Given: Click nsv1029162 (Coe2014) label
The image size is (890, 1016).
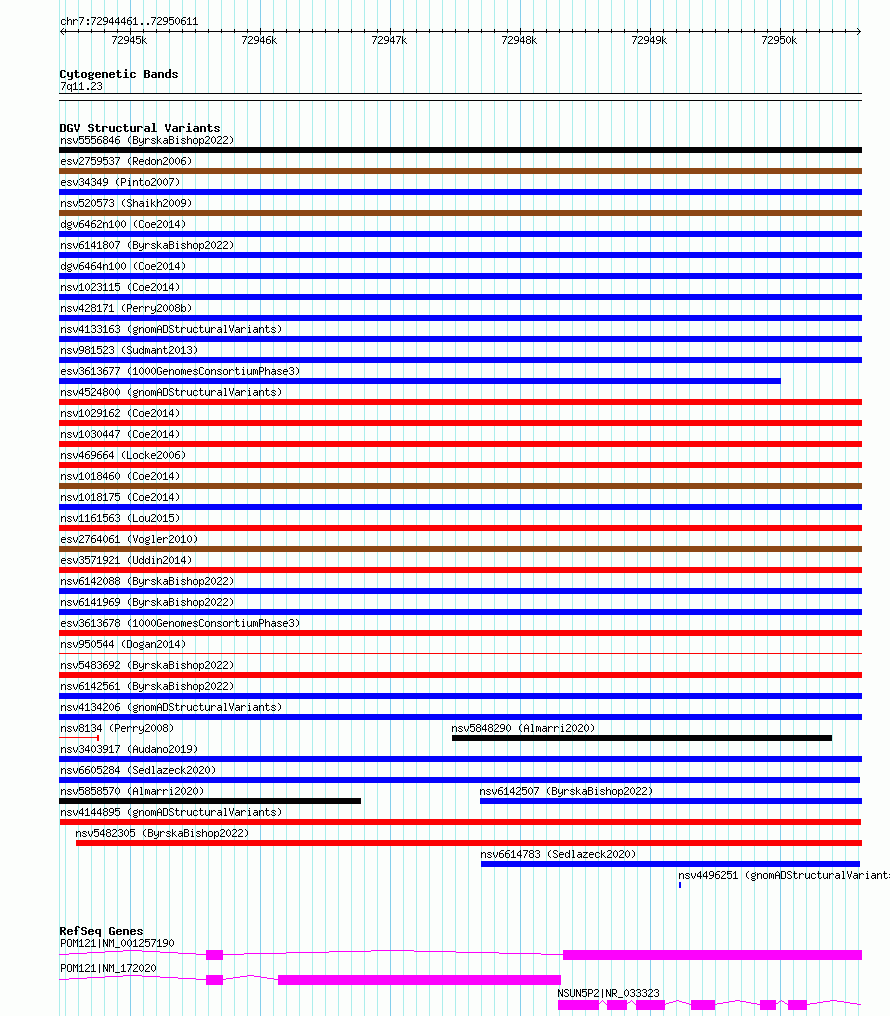Looking at the screenshot, I should pos(120,413).
